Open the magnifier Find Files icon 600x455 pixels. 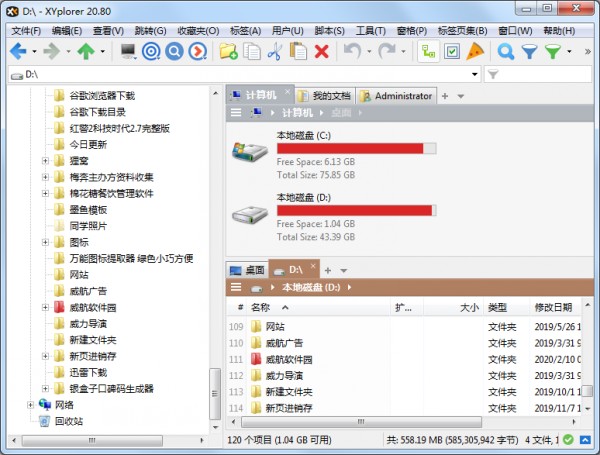click(x=506, y=51)
